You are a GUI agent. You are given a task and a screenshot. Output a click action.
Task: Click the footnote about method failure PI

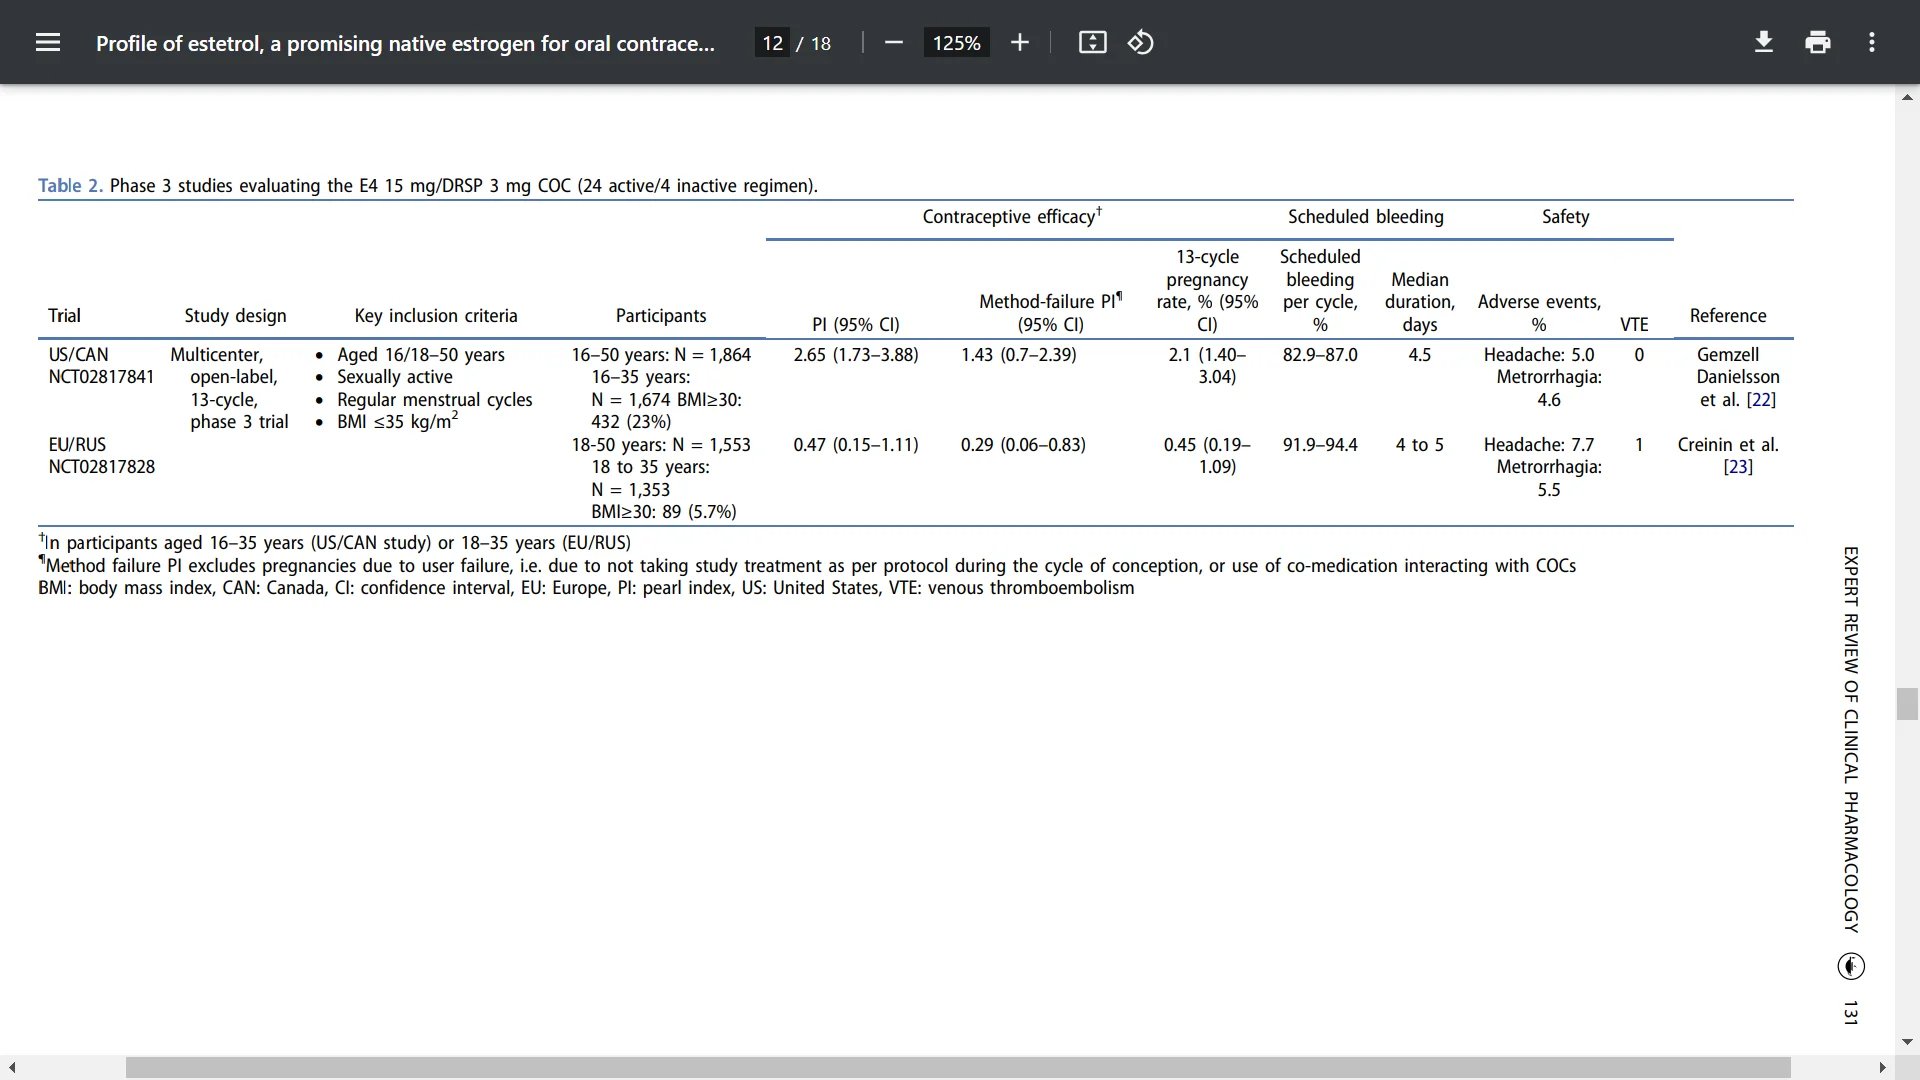[807, 566]
